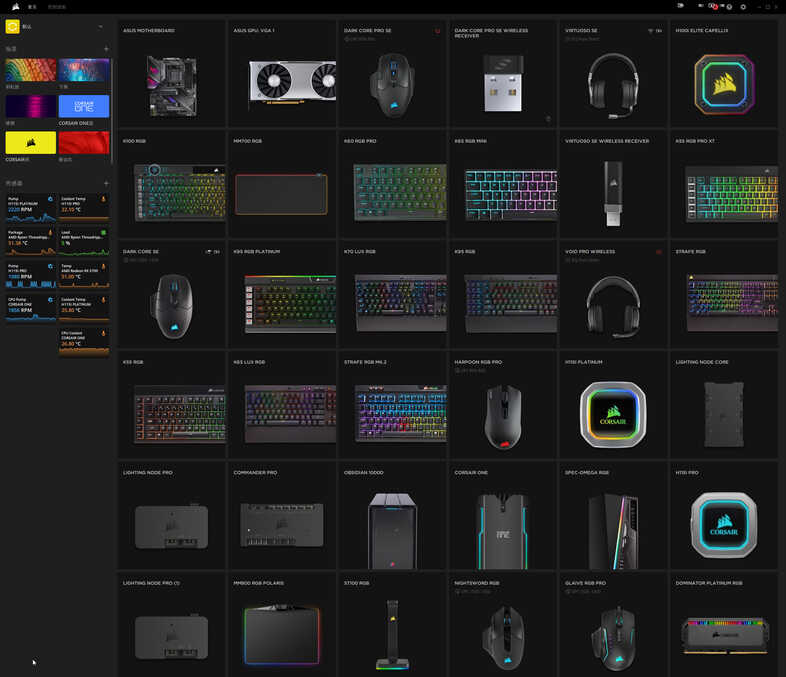This screenshot has height=677, width=786.
Task: Open the K65 RGB Mini keyboard tile
Action: 503,184
